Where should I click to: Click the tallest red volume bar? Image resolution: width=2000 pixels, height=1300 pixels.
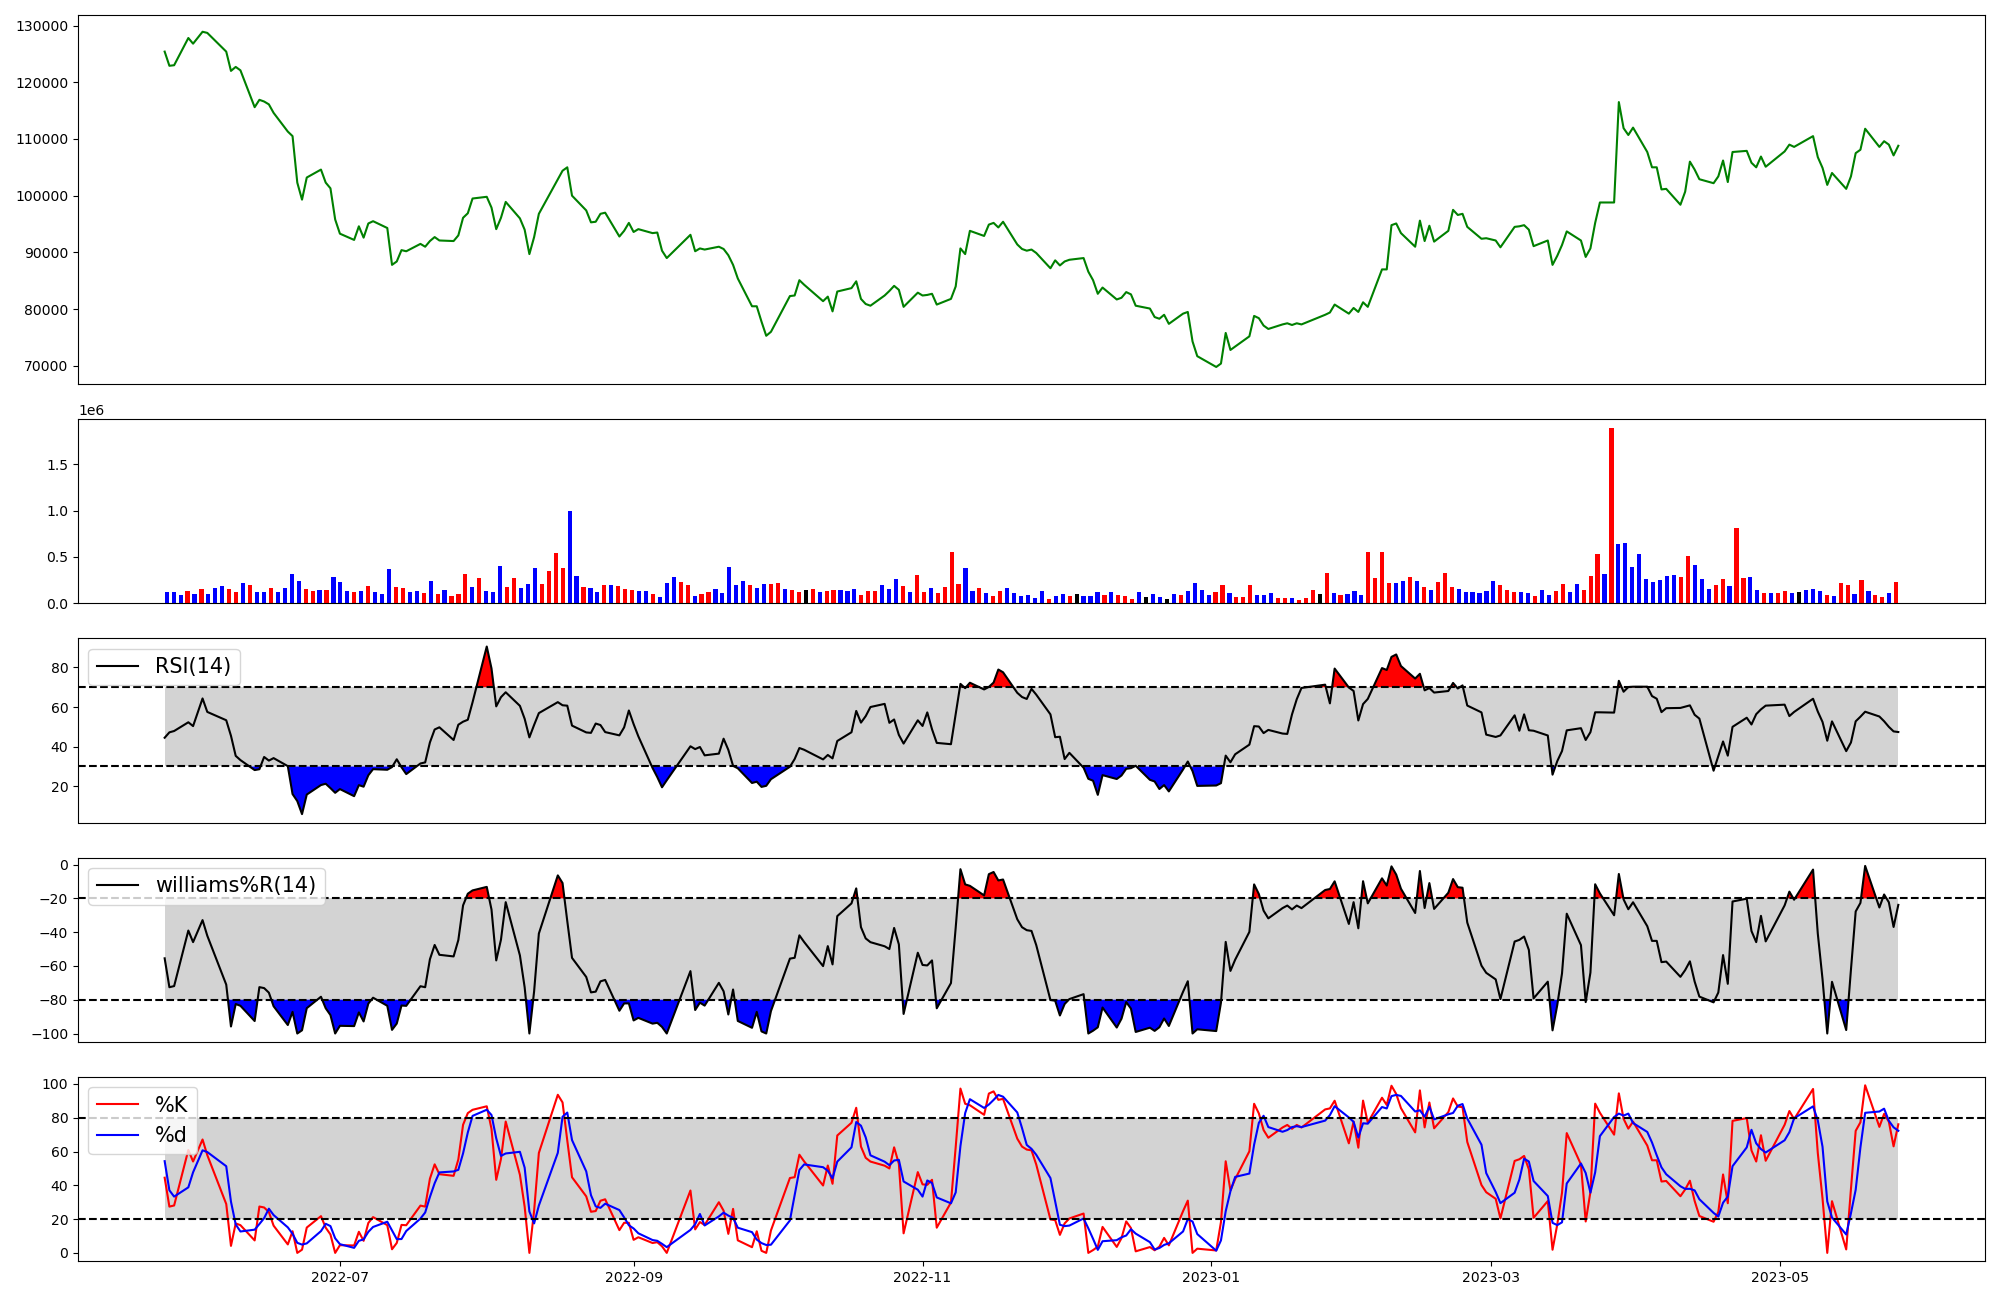point(1611,515)
